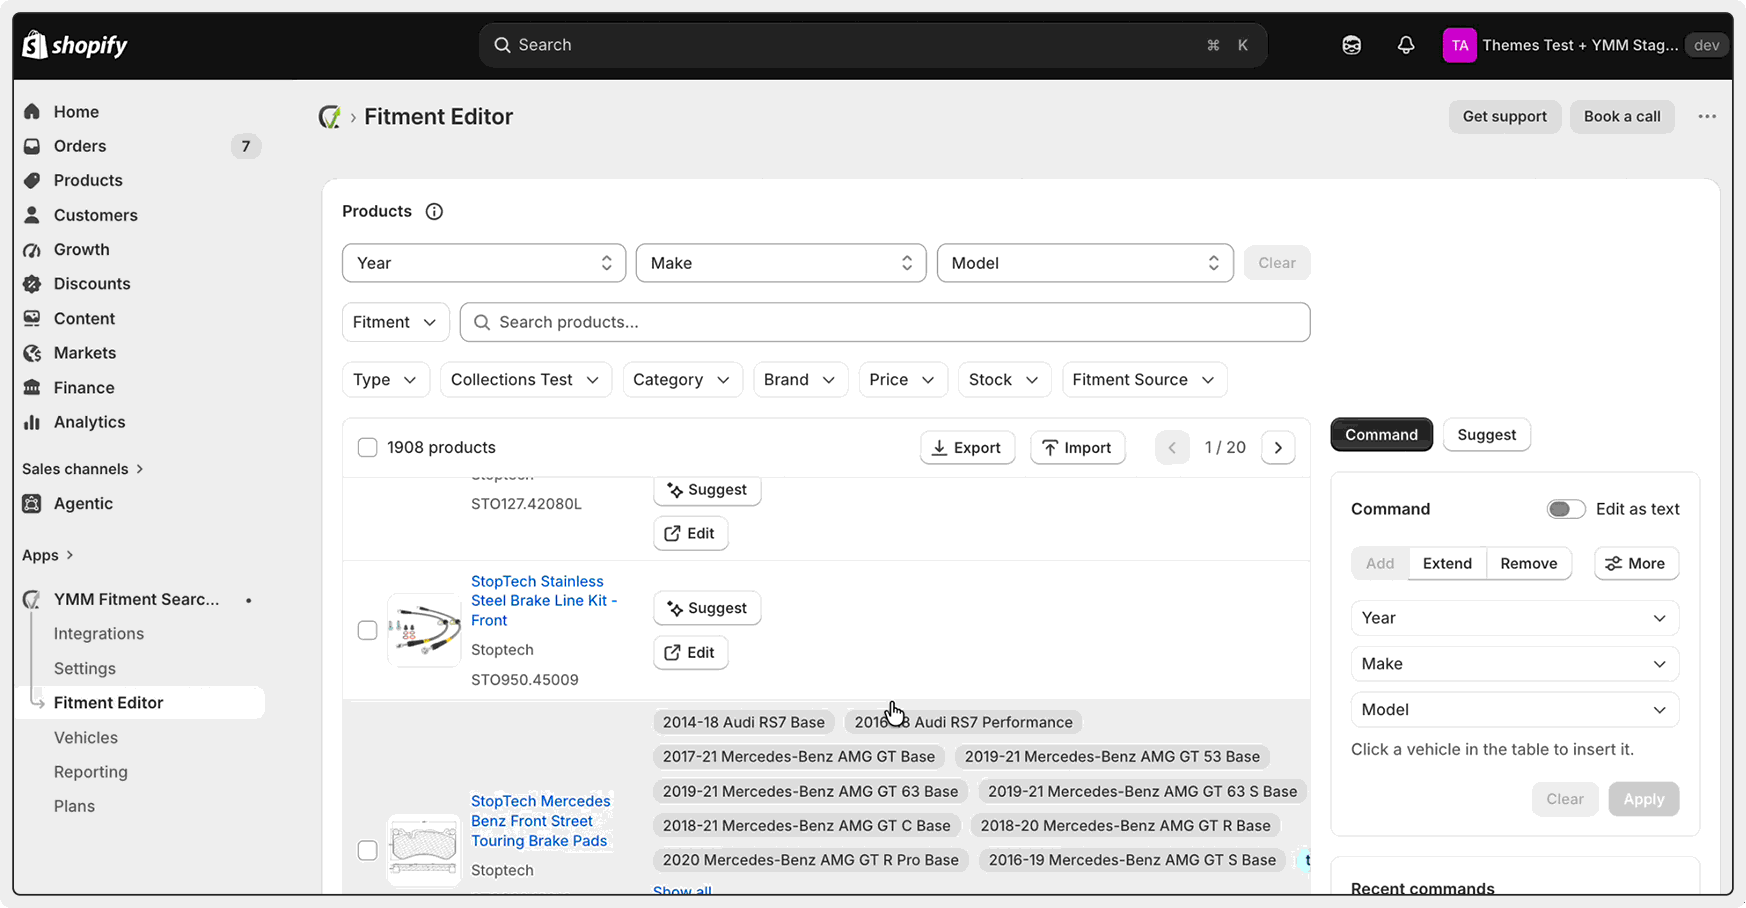Tick the StopTech Brake Line Kit checkbox

pos(368,630)
